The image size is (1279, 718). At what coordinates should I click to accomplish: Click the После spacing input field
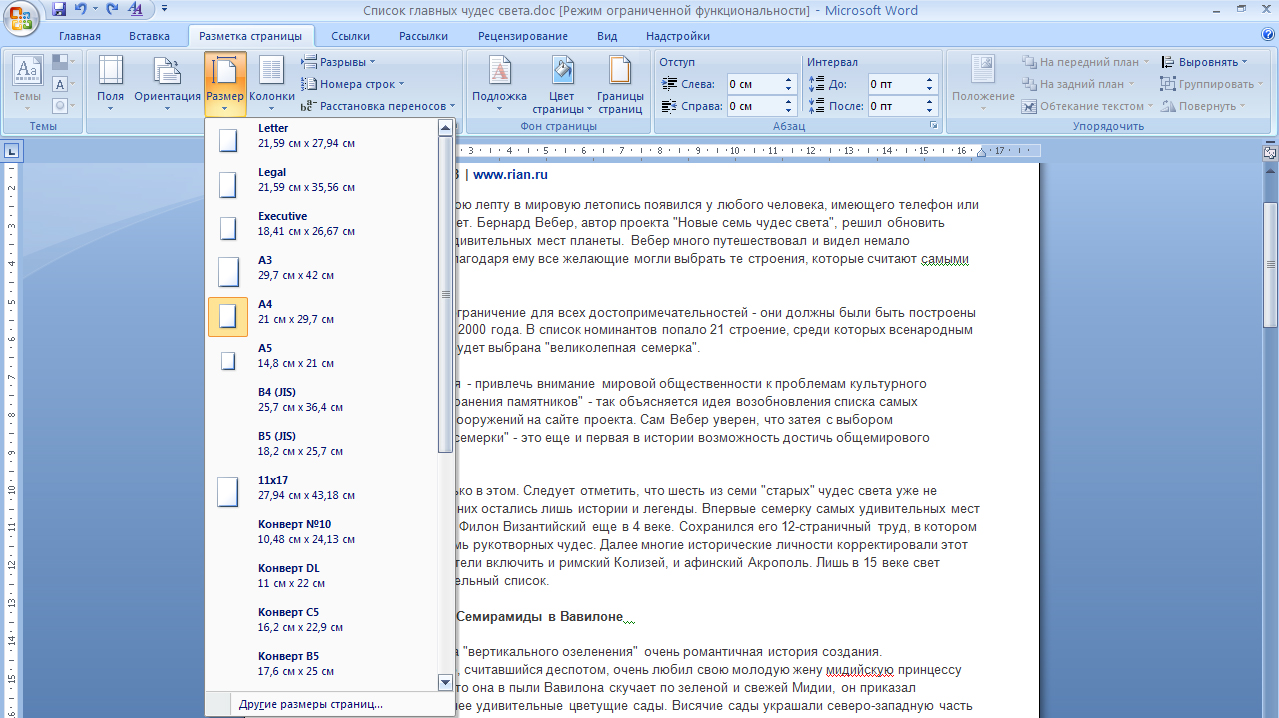click(895, 106)
